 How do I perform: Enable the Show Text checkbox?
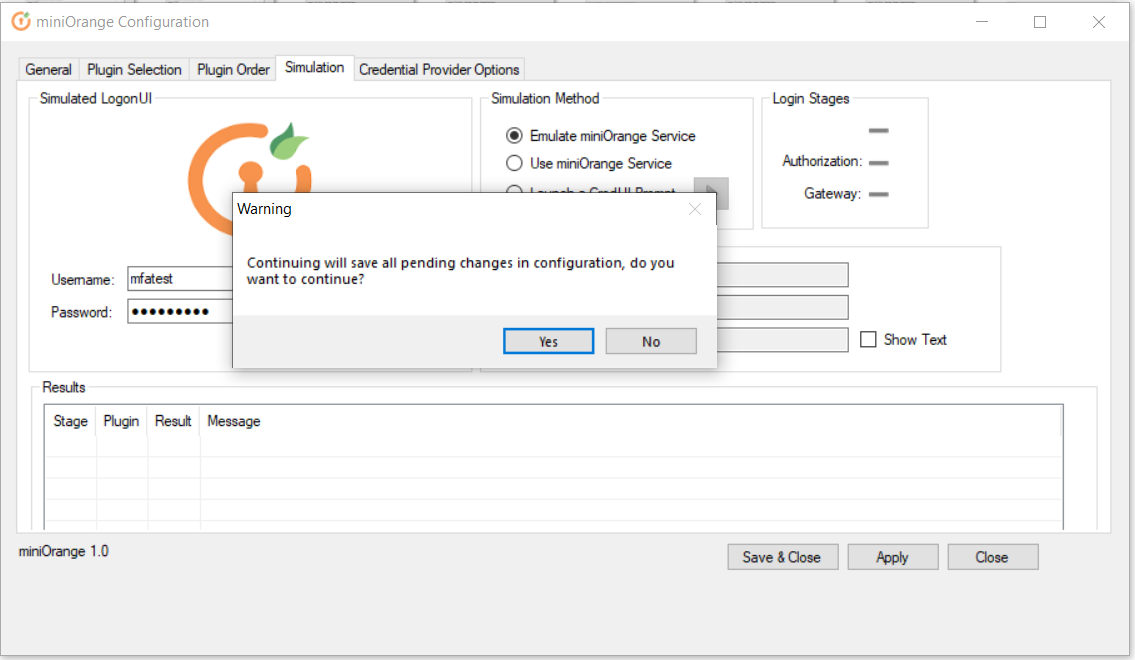(868, 339)
